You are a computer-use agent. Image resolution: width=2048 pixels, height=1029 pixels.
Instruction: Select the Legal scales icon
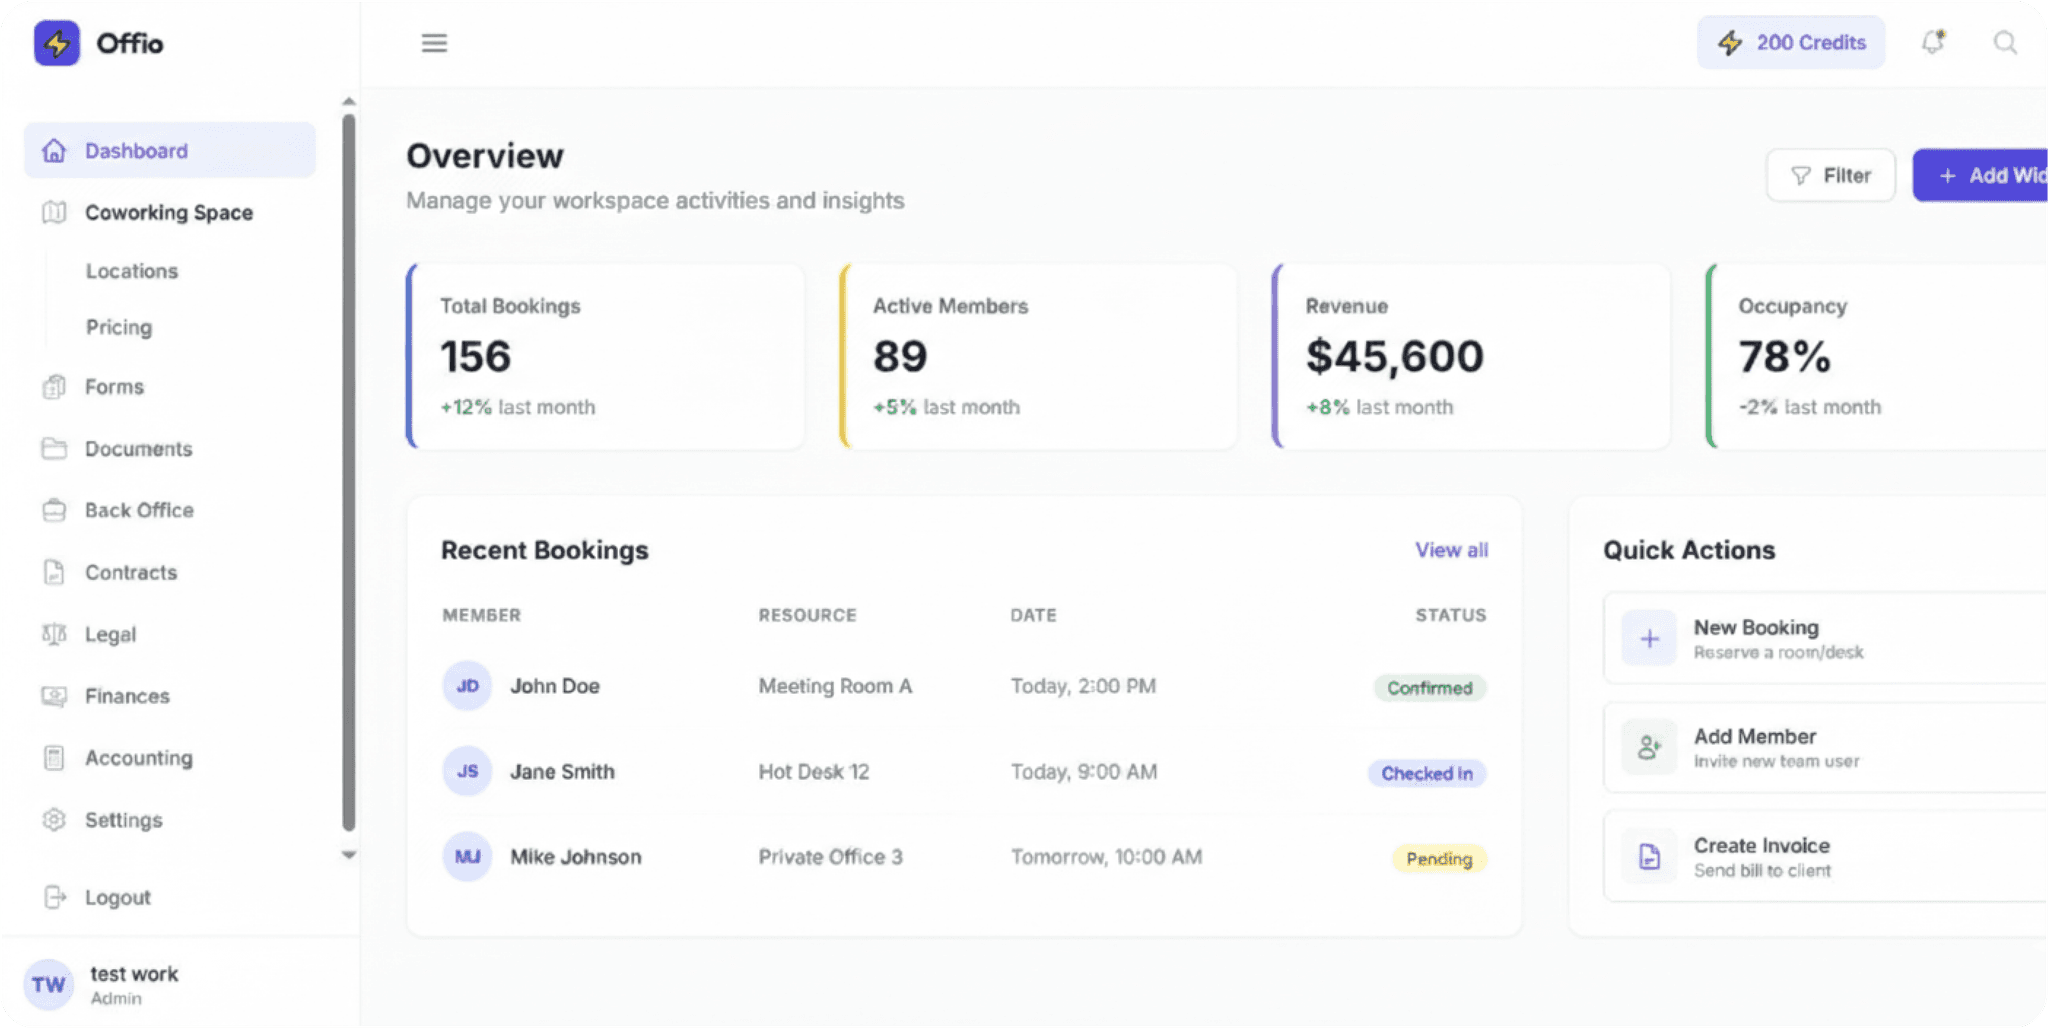point(55,634)
